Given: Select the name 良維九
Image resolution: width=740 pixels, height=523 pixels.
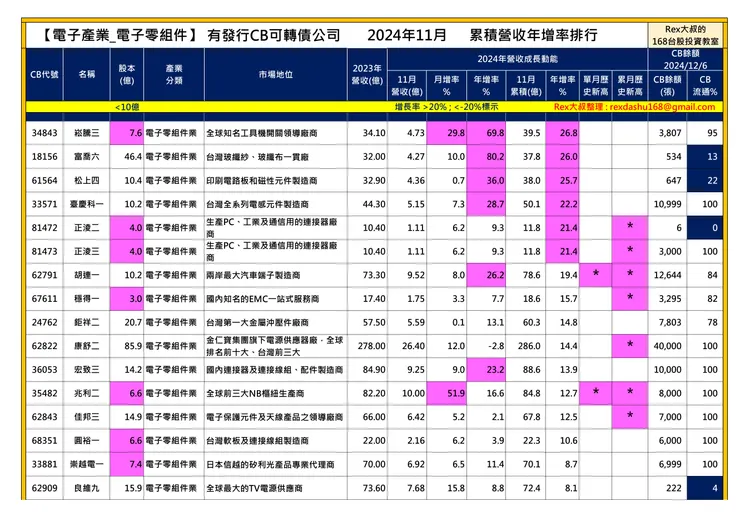Looking at the screenshot, I should click(87, 488).
